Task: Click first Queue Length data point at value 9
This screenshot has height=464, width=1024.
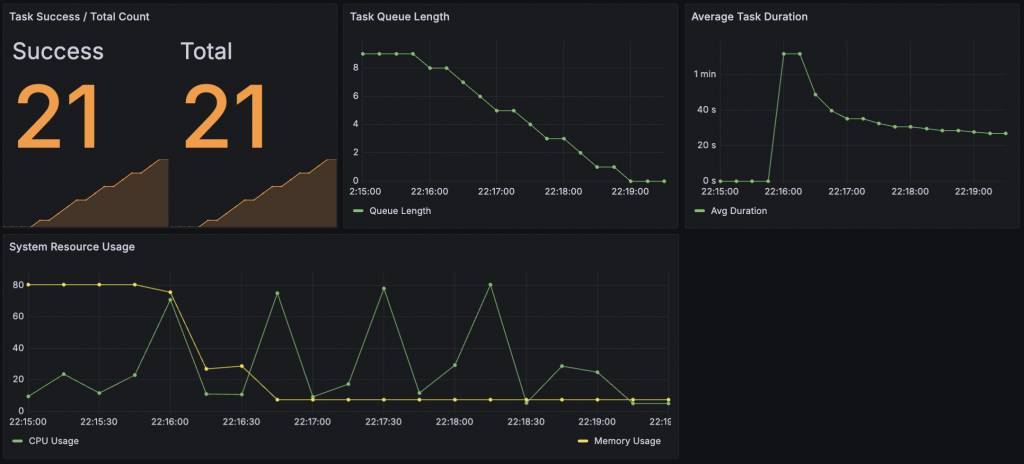Action: [362, 54]
